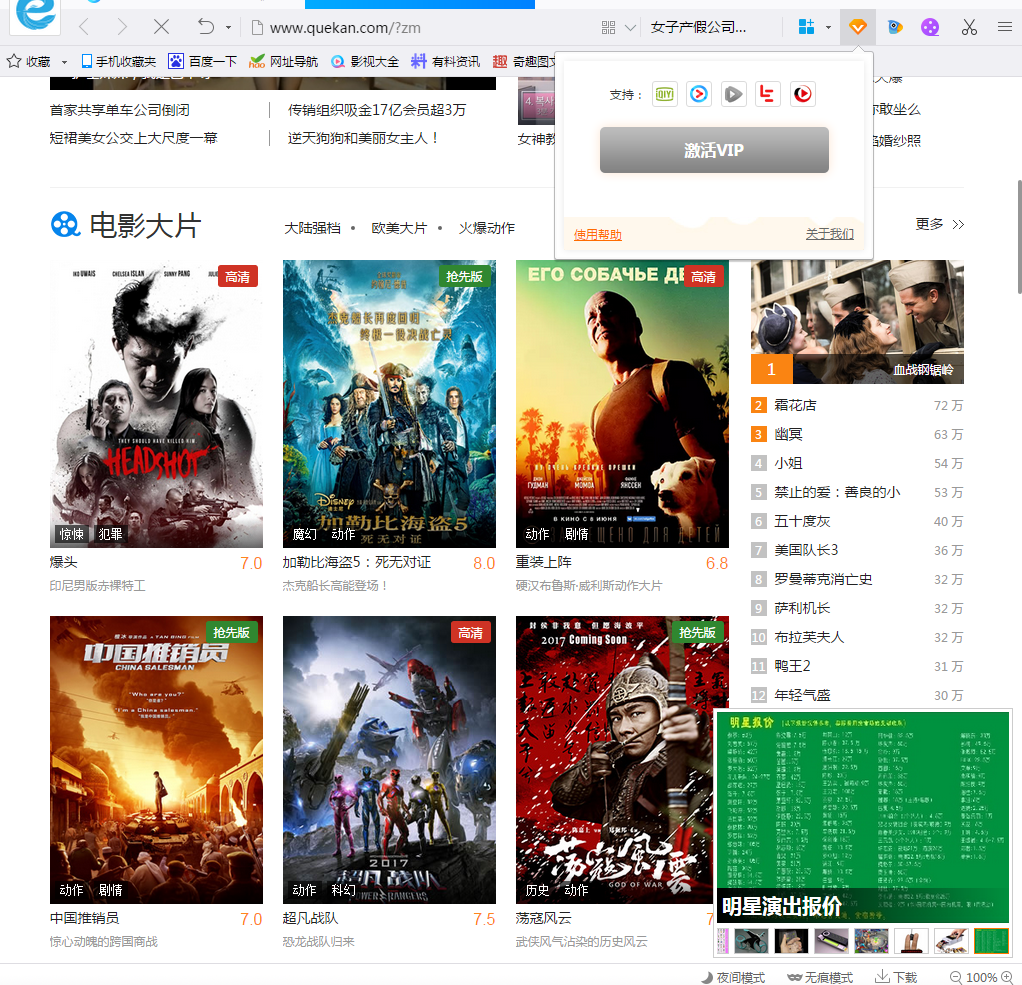The image size is (1022, 985).
Task: Click the scissors screenshot tool icon
Action: 969,27
